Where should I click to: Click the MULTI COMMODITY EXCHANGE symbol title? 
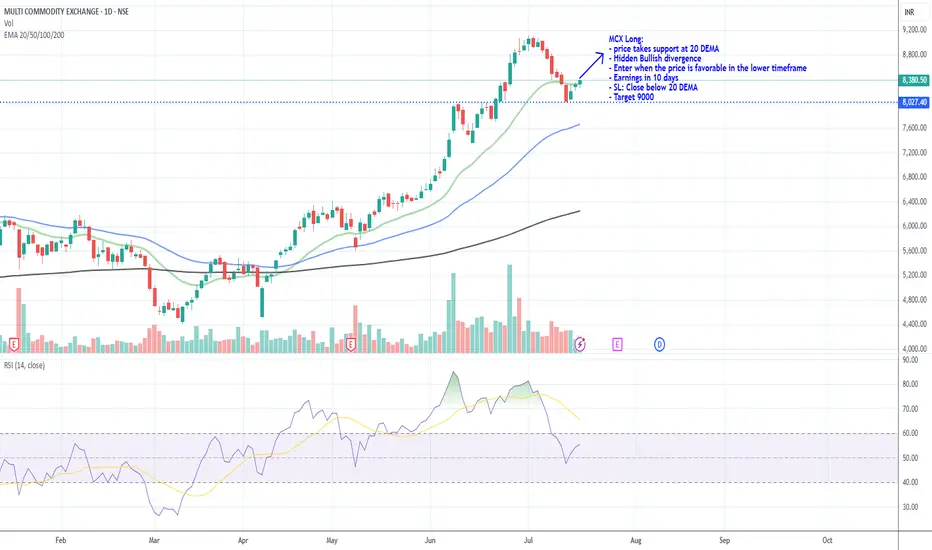(x=66, y=11)
